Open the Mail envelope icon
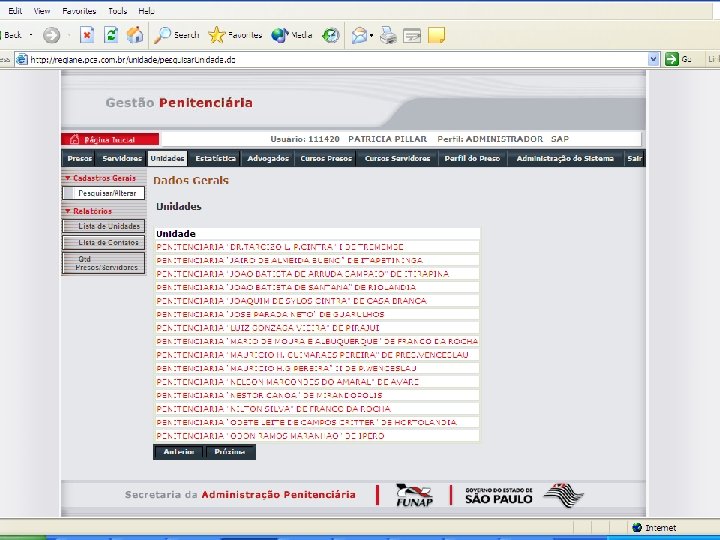 coord(360,35)
